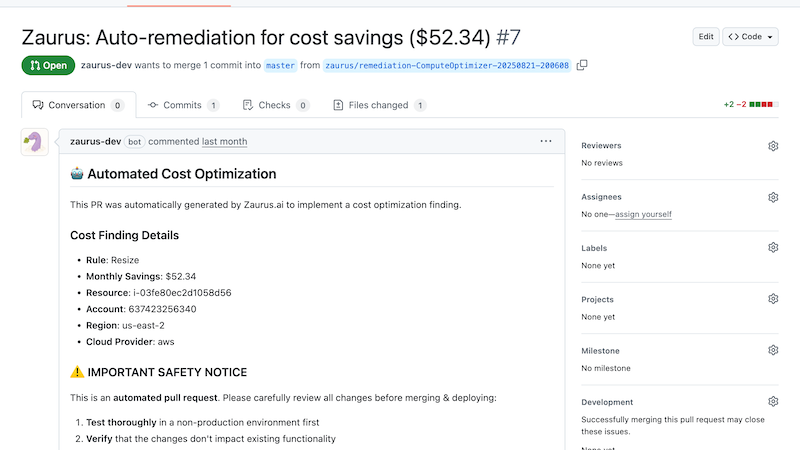Open Milestone settings gear
Viewport: 800px width, 450px height.
point(773,350)
